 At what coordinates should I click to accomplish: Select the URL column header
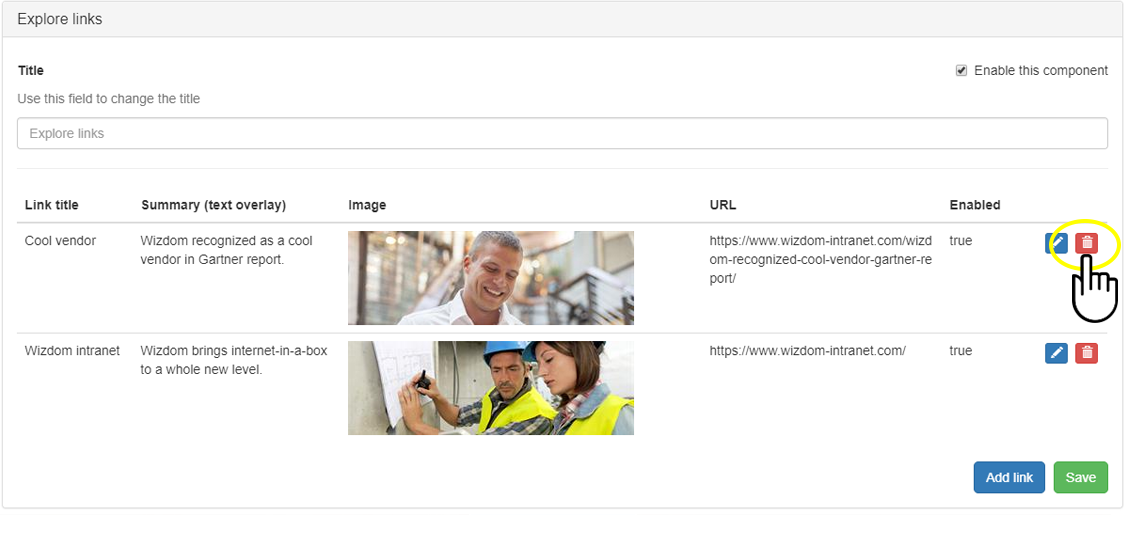(x=722, y=205)
